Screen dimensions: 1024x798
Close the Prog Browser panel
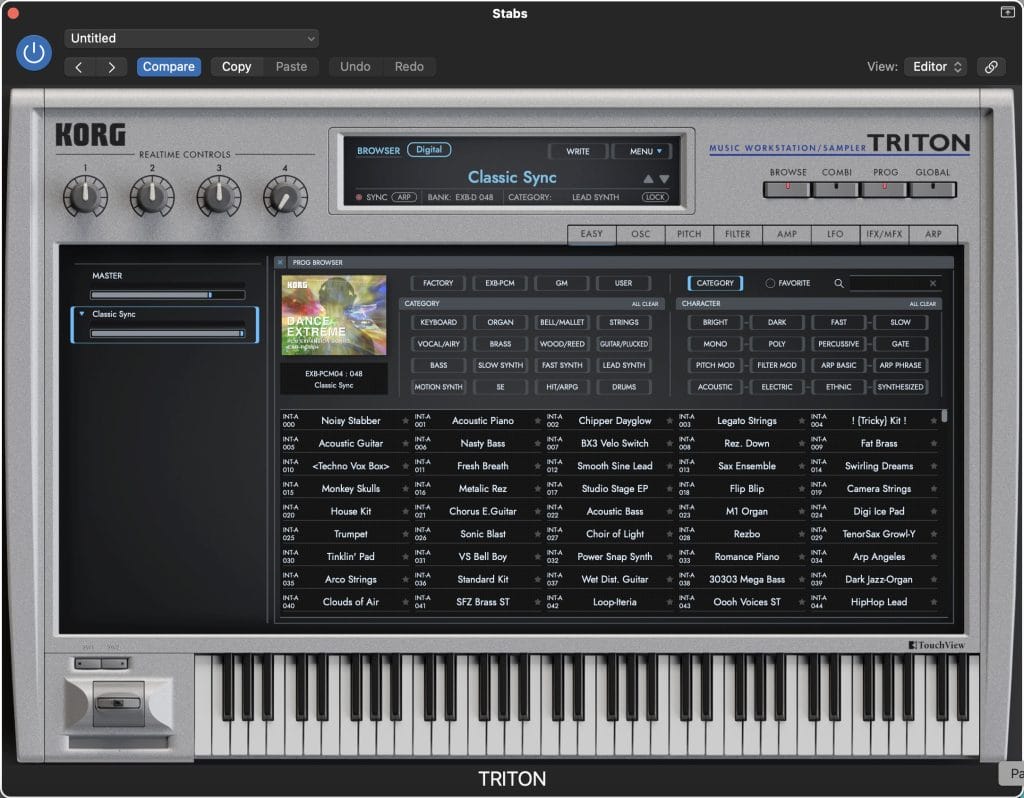pyautogui.click(x=280, y=262)
